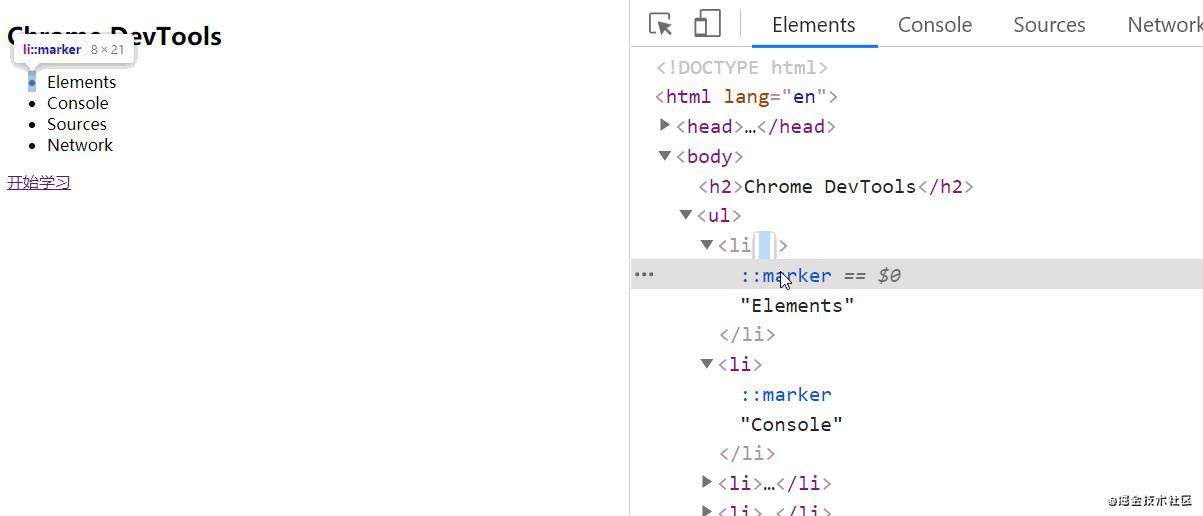The width and height of the screenshot is (1203, 516).
Task: Activate the inspect element picker icon
Action: (660, 24)
